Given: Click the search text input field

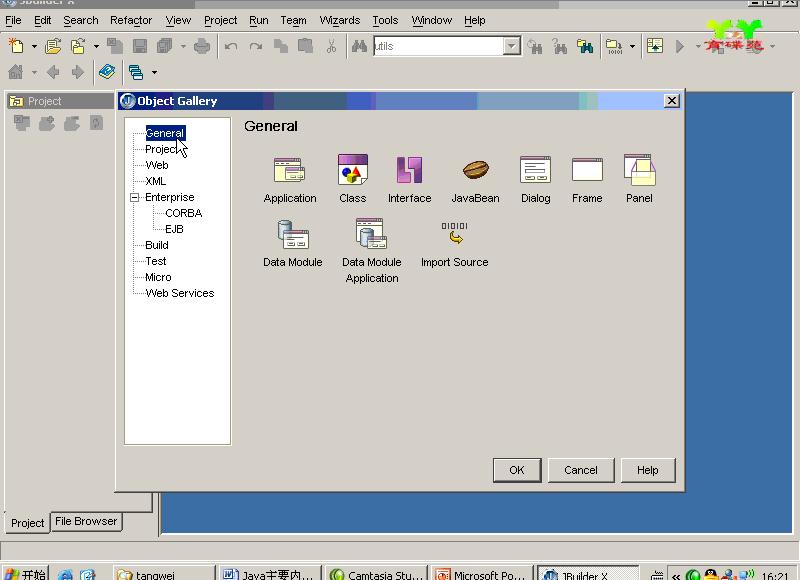Looking at the screenshot, I should [x=439, y=46].
